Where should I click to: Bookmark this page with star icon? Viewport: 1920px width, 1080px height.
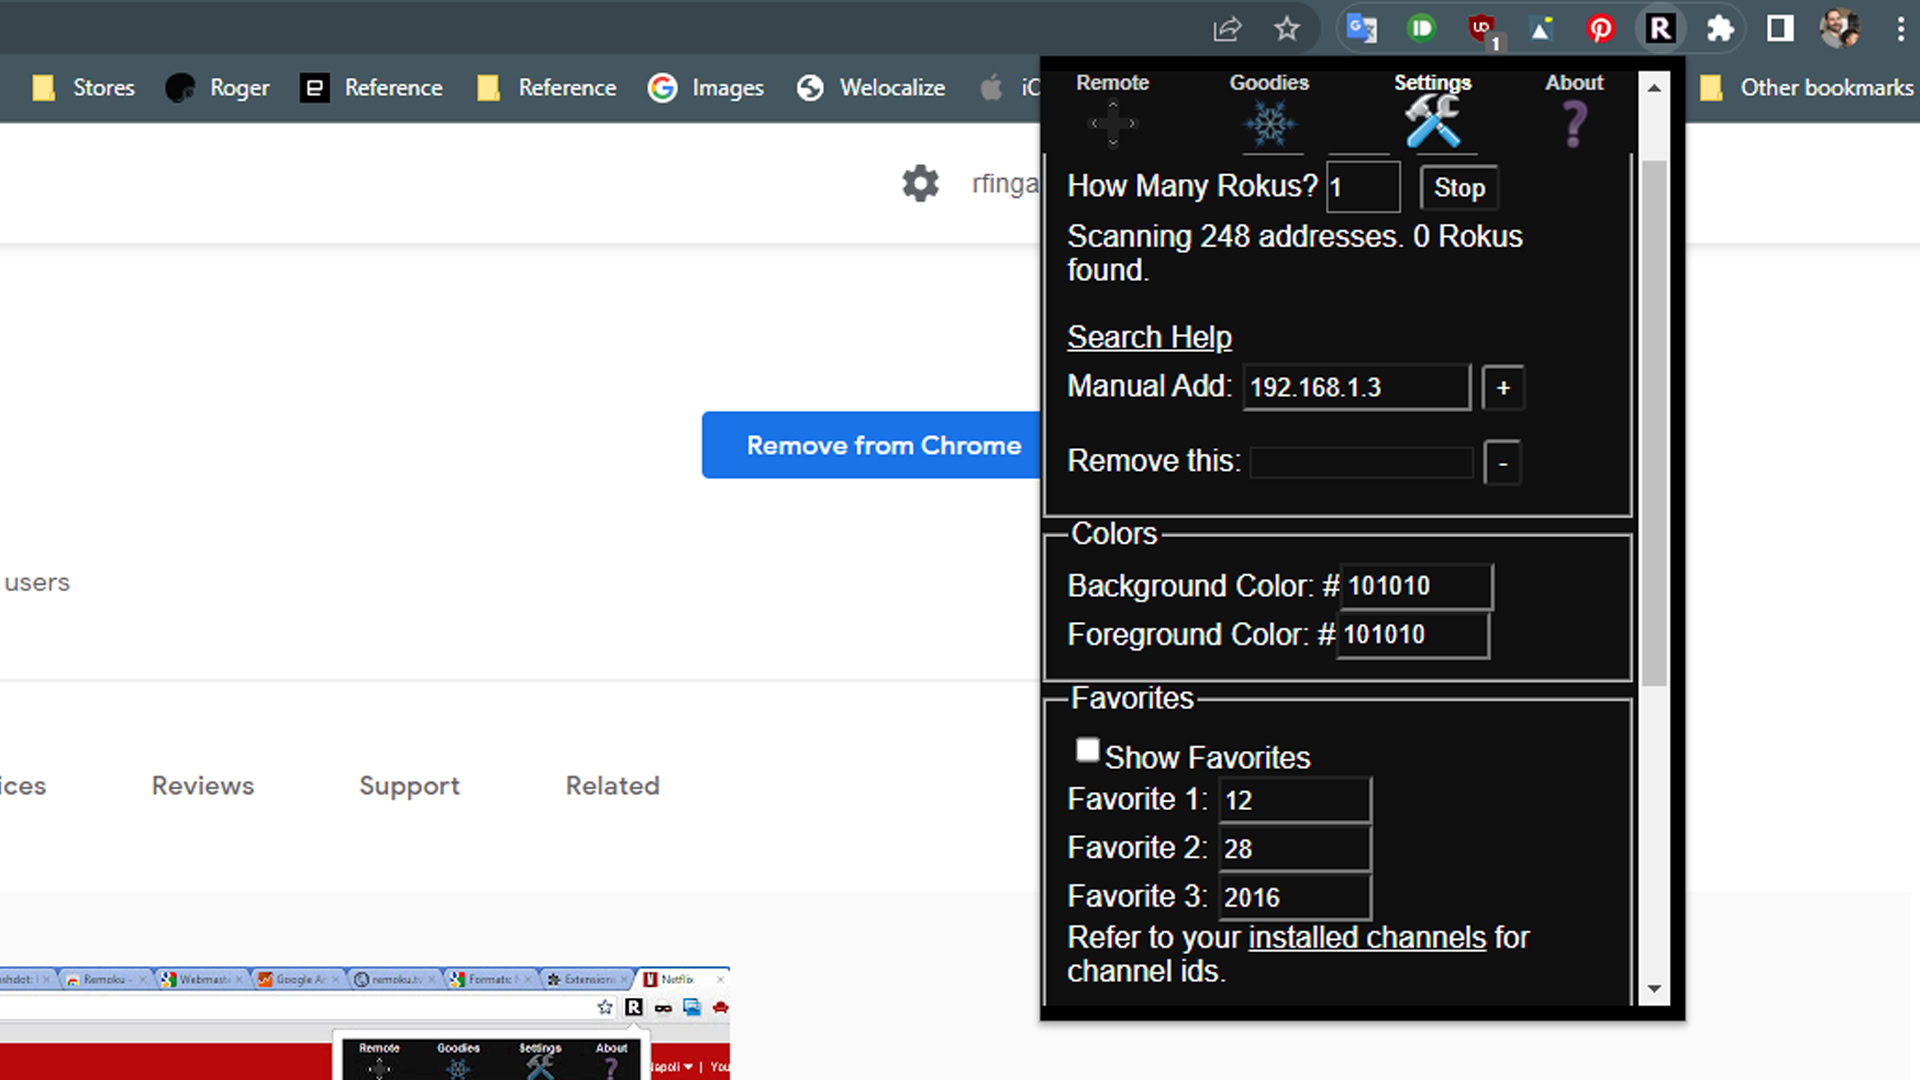click(x=1287, y=29)
